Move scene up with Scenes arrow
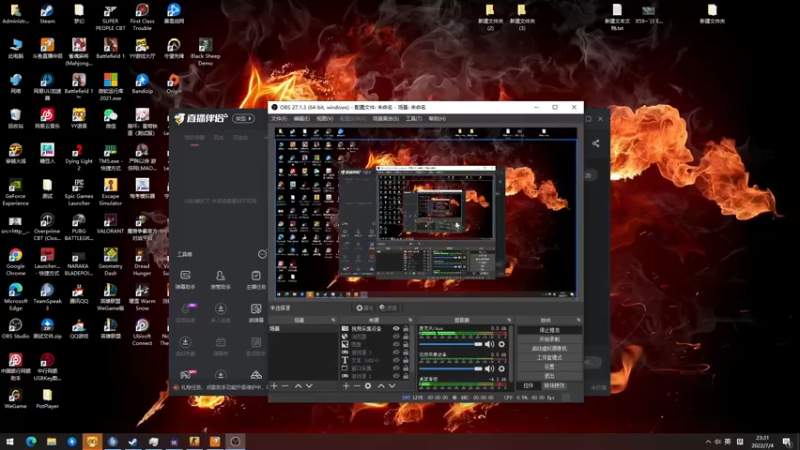 [298, 386]
